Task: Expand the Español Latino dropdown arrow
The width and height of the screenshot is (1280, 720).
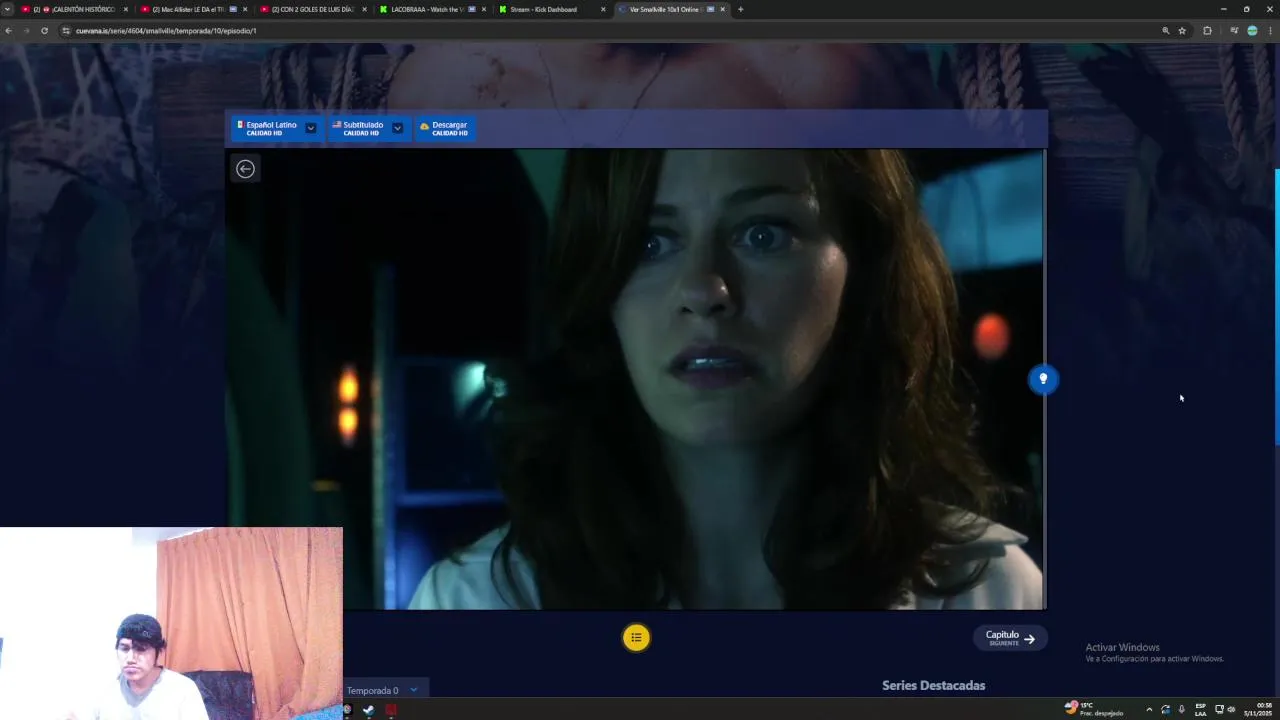Action: click(311, 128)
